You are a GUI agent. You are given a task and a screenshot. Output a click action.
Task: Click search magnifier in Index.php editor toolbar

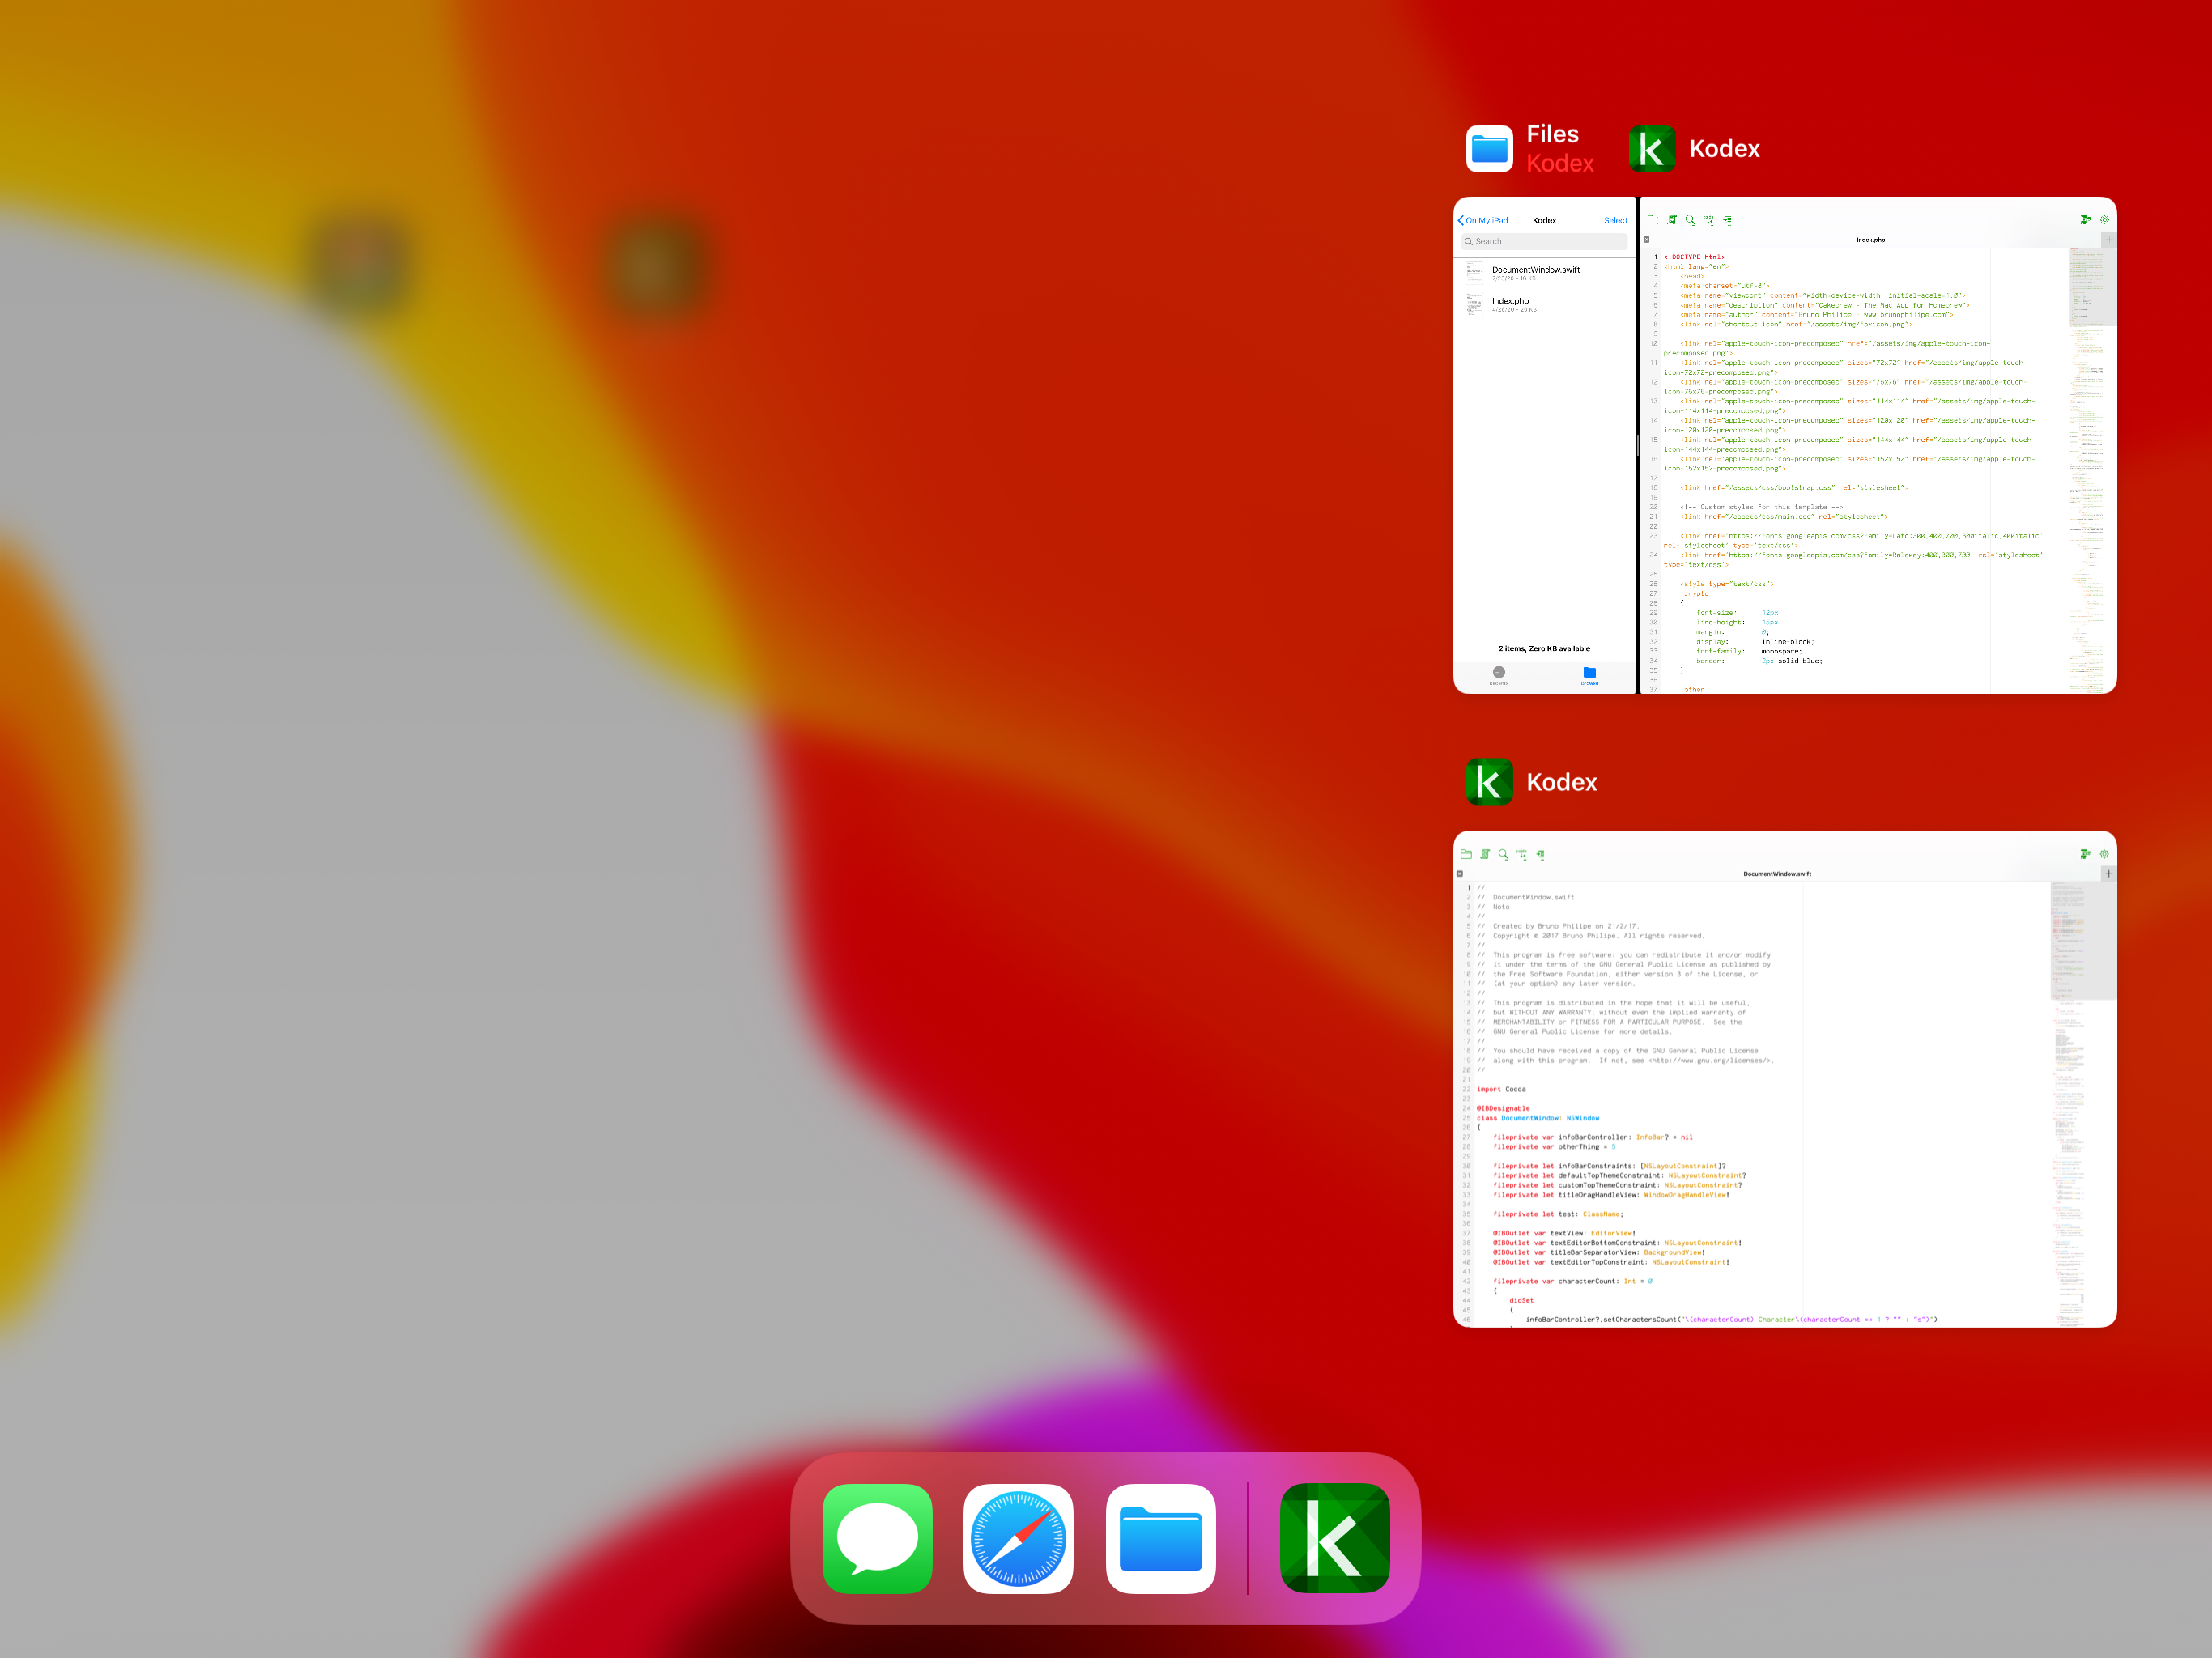pos(1690,220)
